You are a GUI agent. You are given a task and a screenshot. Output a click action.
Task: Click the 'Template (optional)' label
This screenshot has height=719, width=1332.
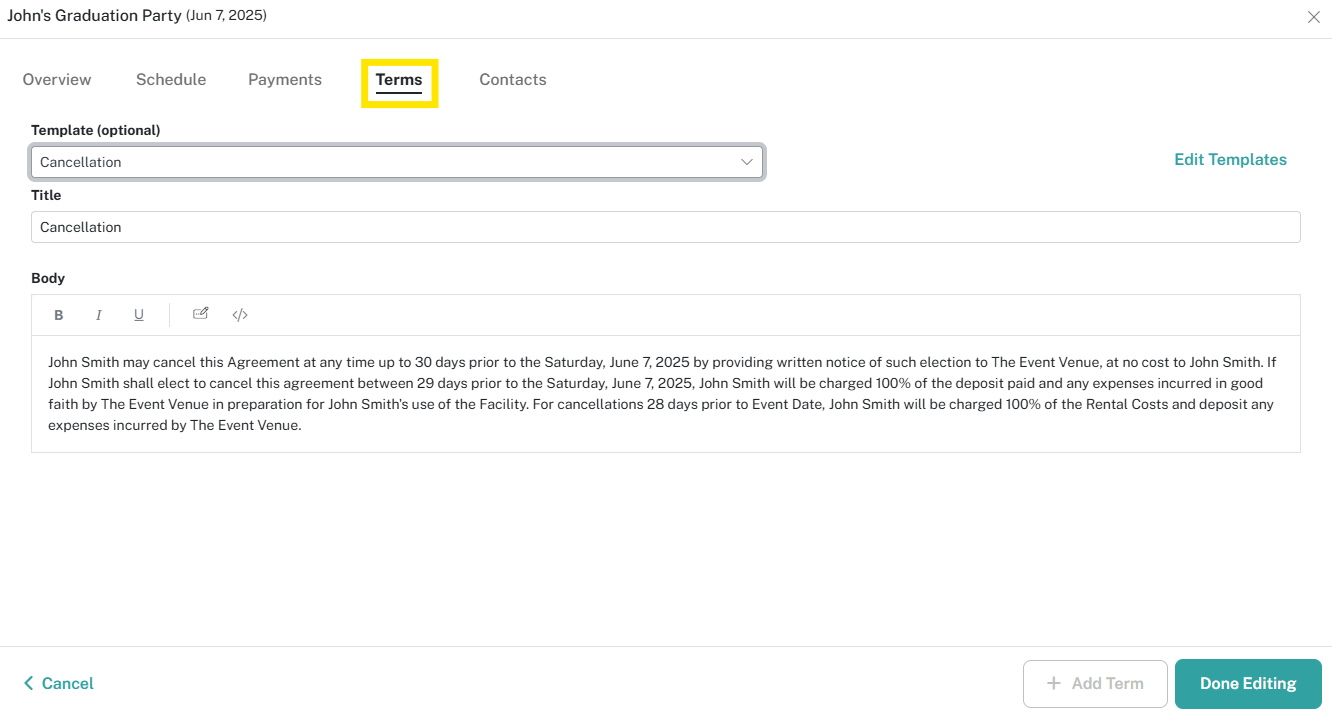pos(96,130)
